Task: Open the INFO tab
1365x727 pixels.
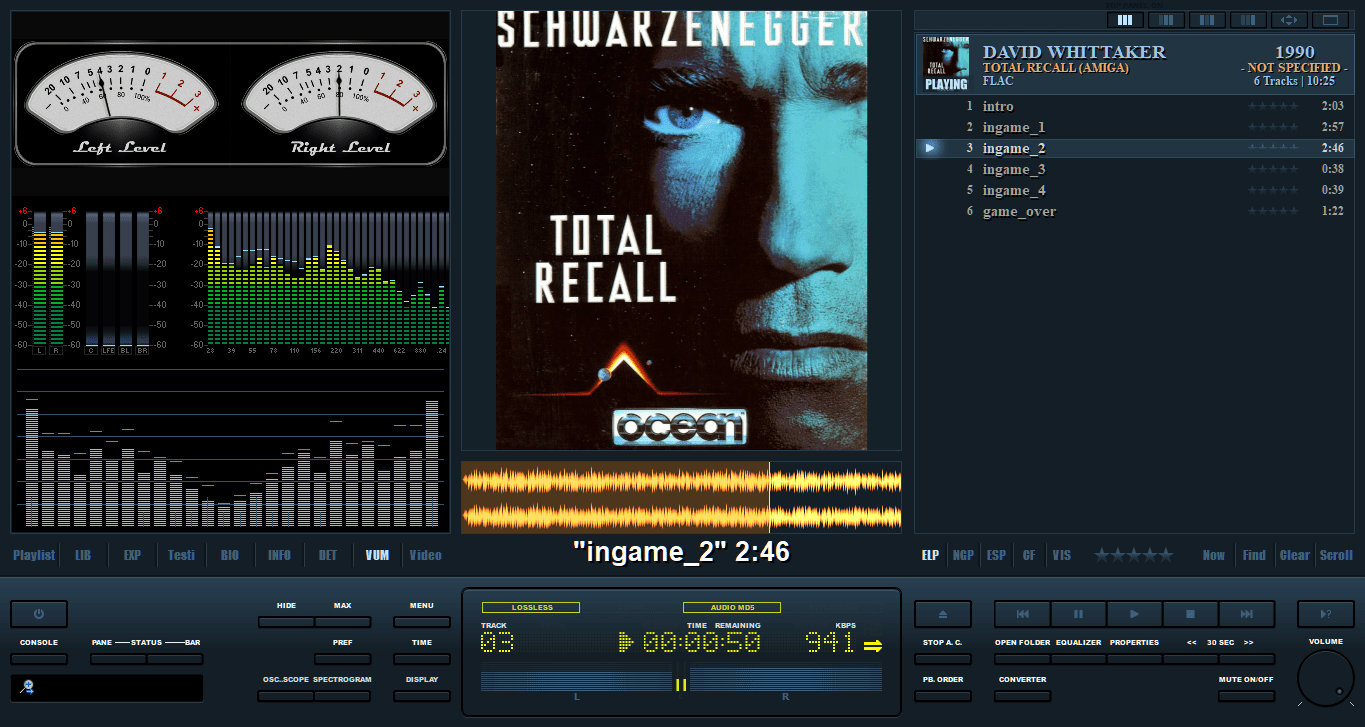Action: [x=279, y=555]
